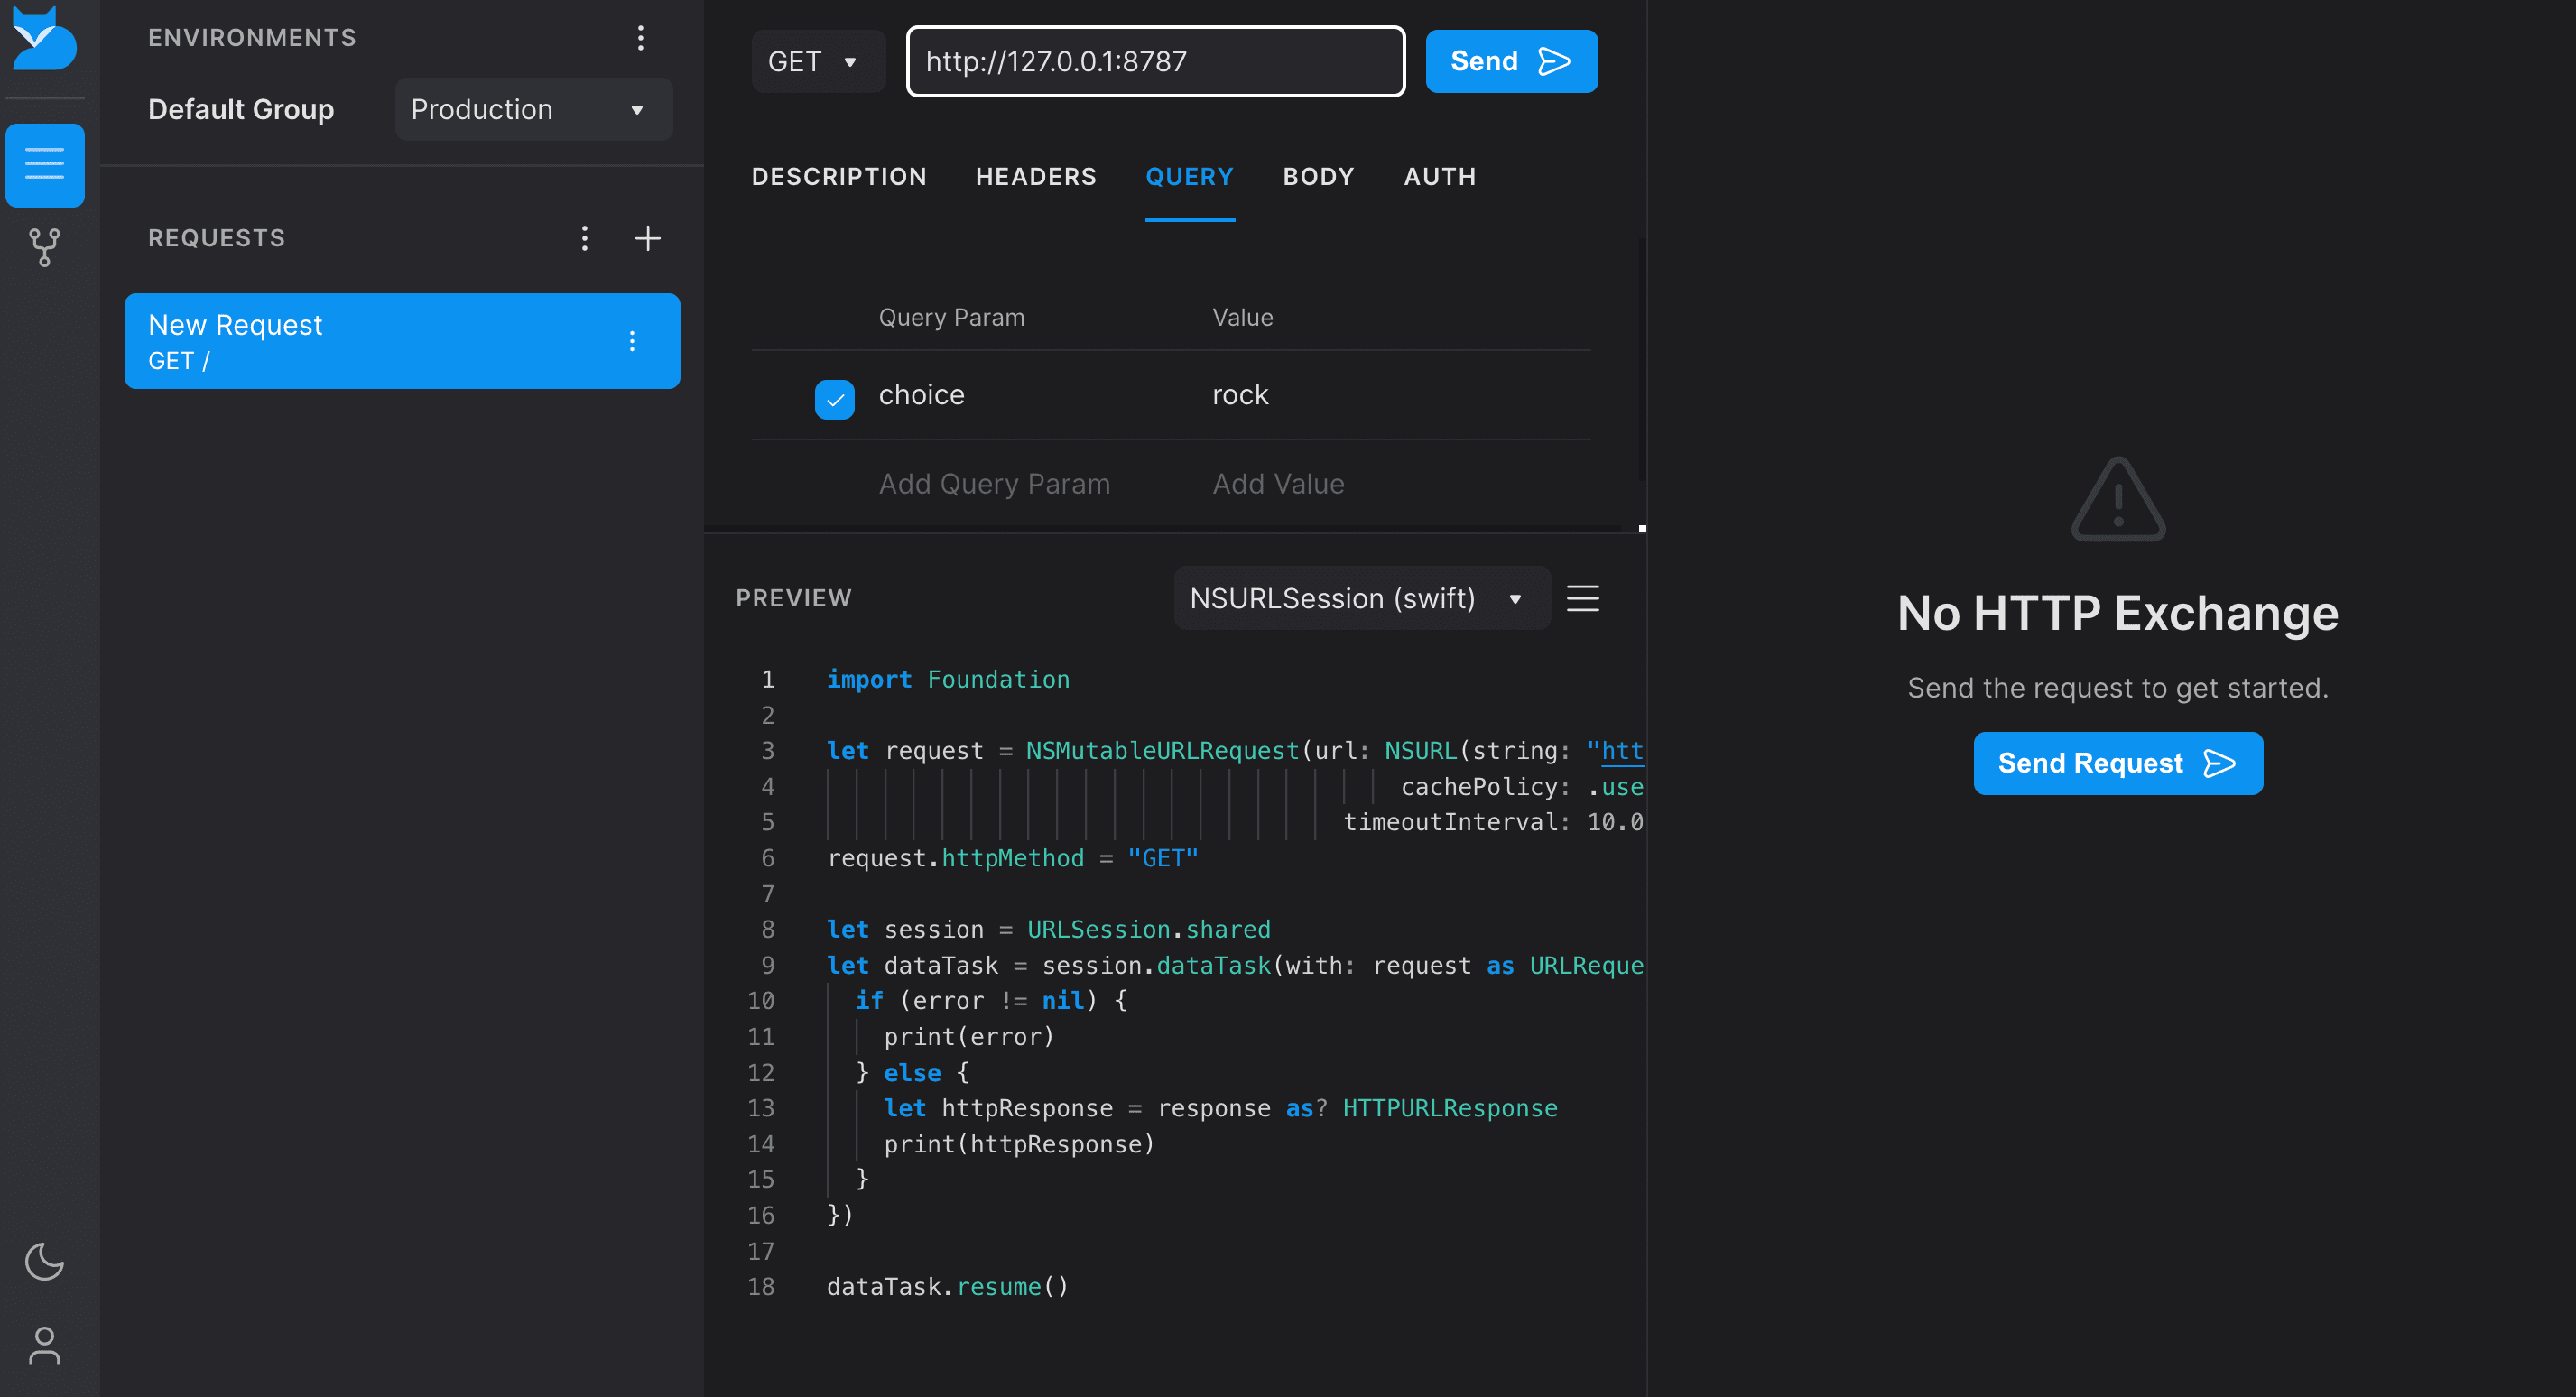This screenshot has width=2576, height=1397.
Task: Open the git branch sidebar icon
Action: click(x=44, y=247)
